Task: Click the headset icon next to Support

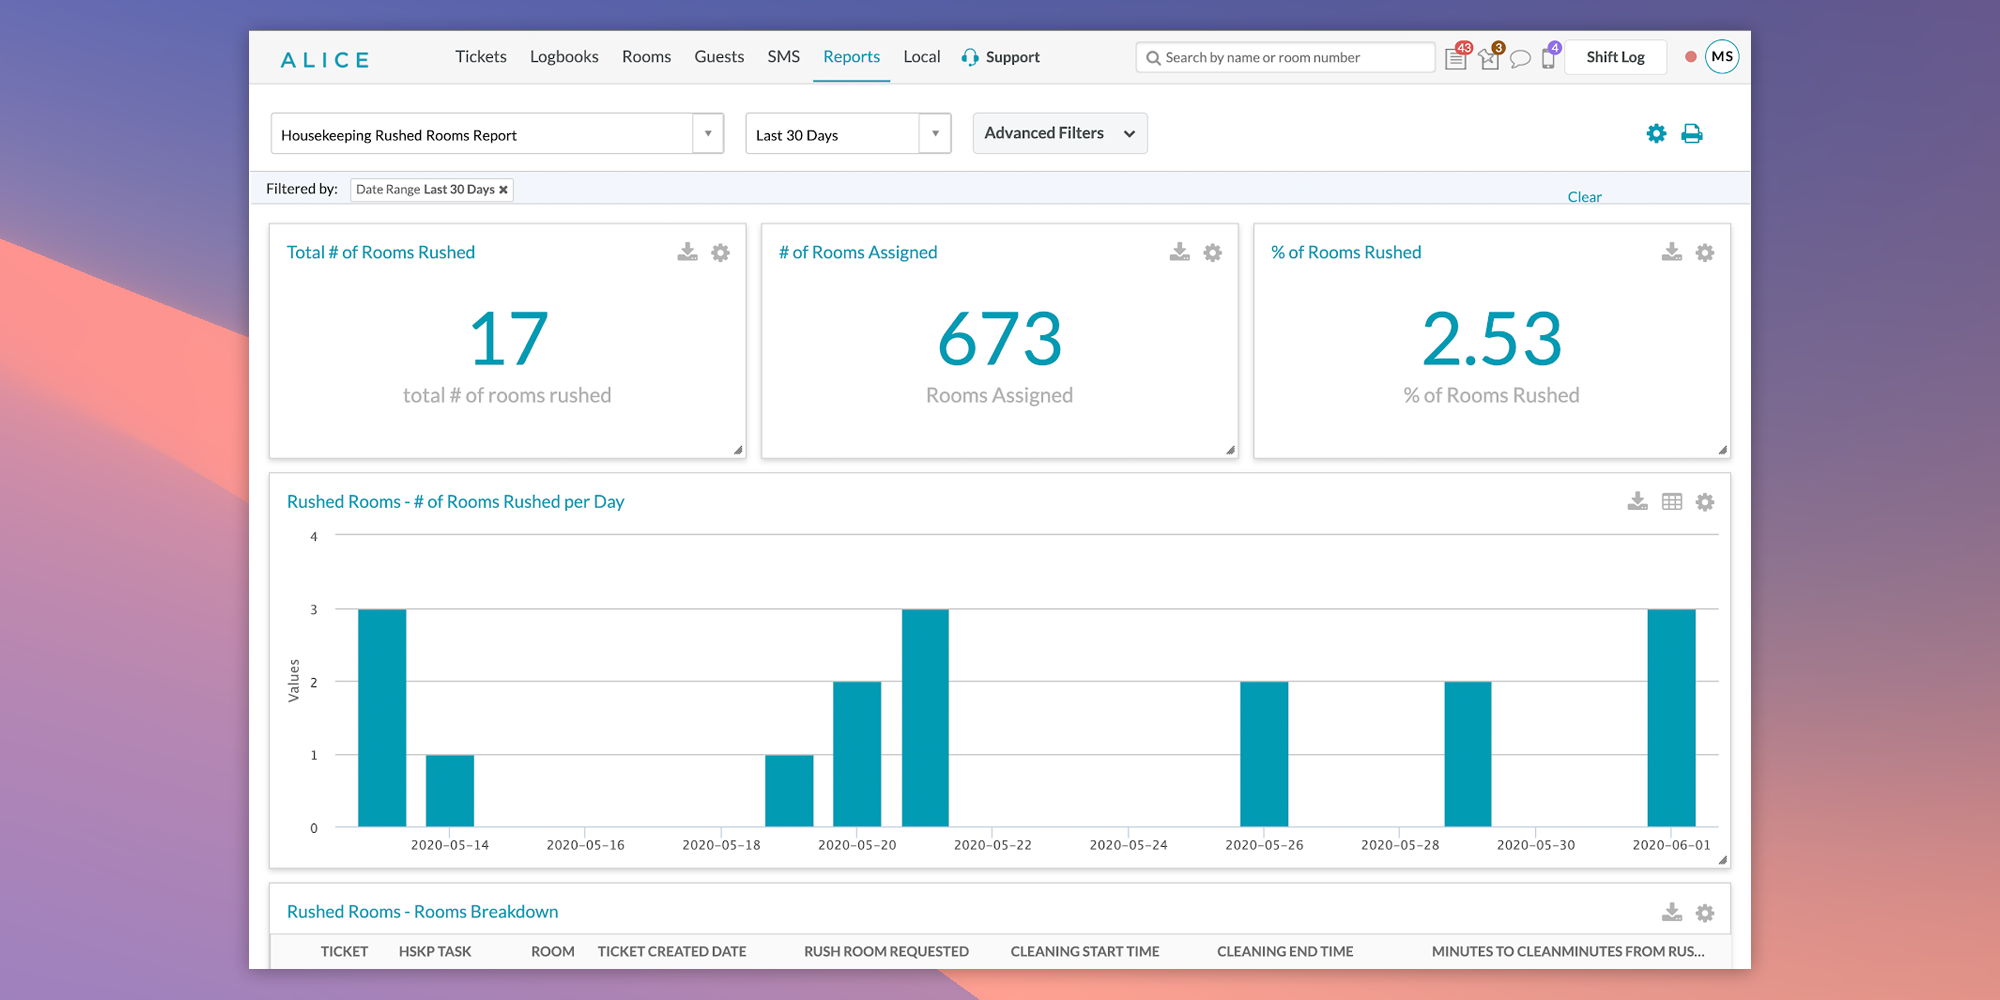Action: (x=969, y=57)
